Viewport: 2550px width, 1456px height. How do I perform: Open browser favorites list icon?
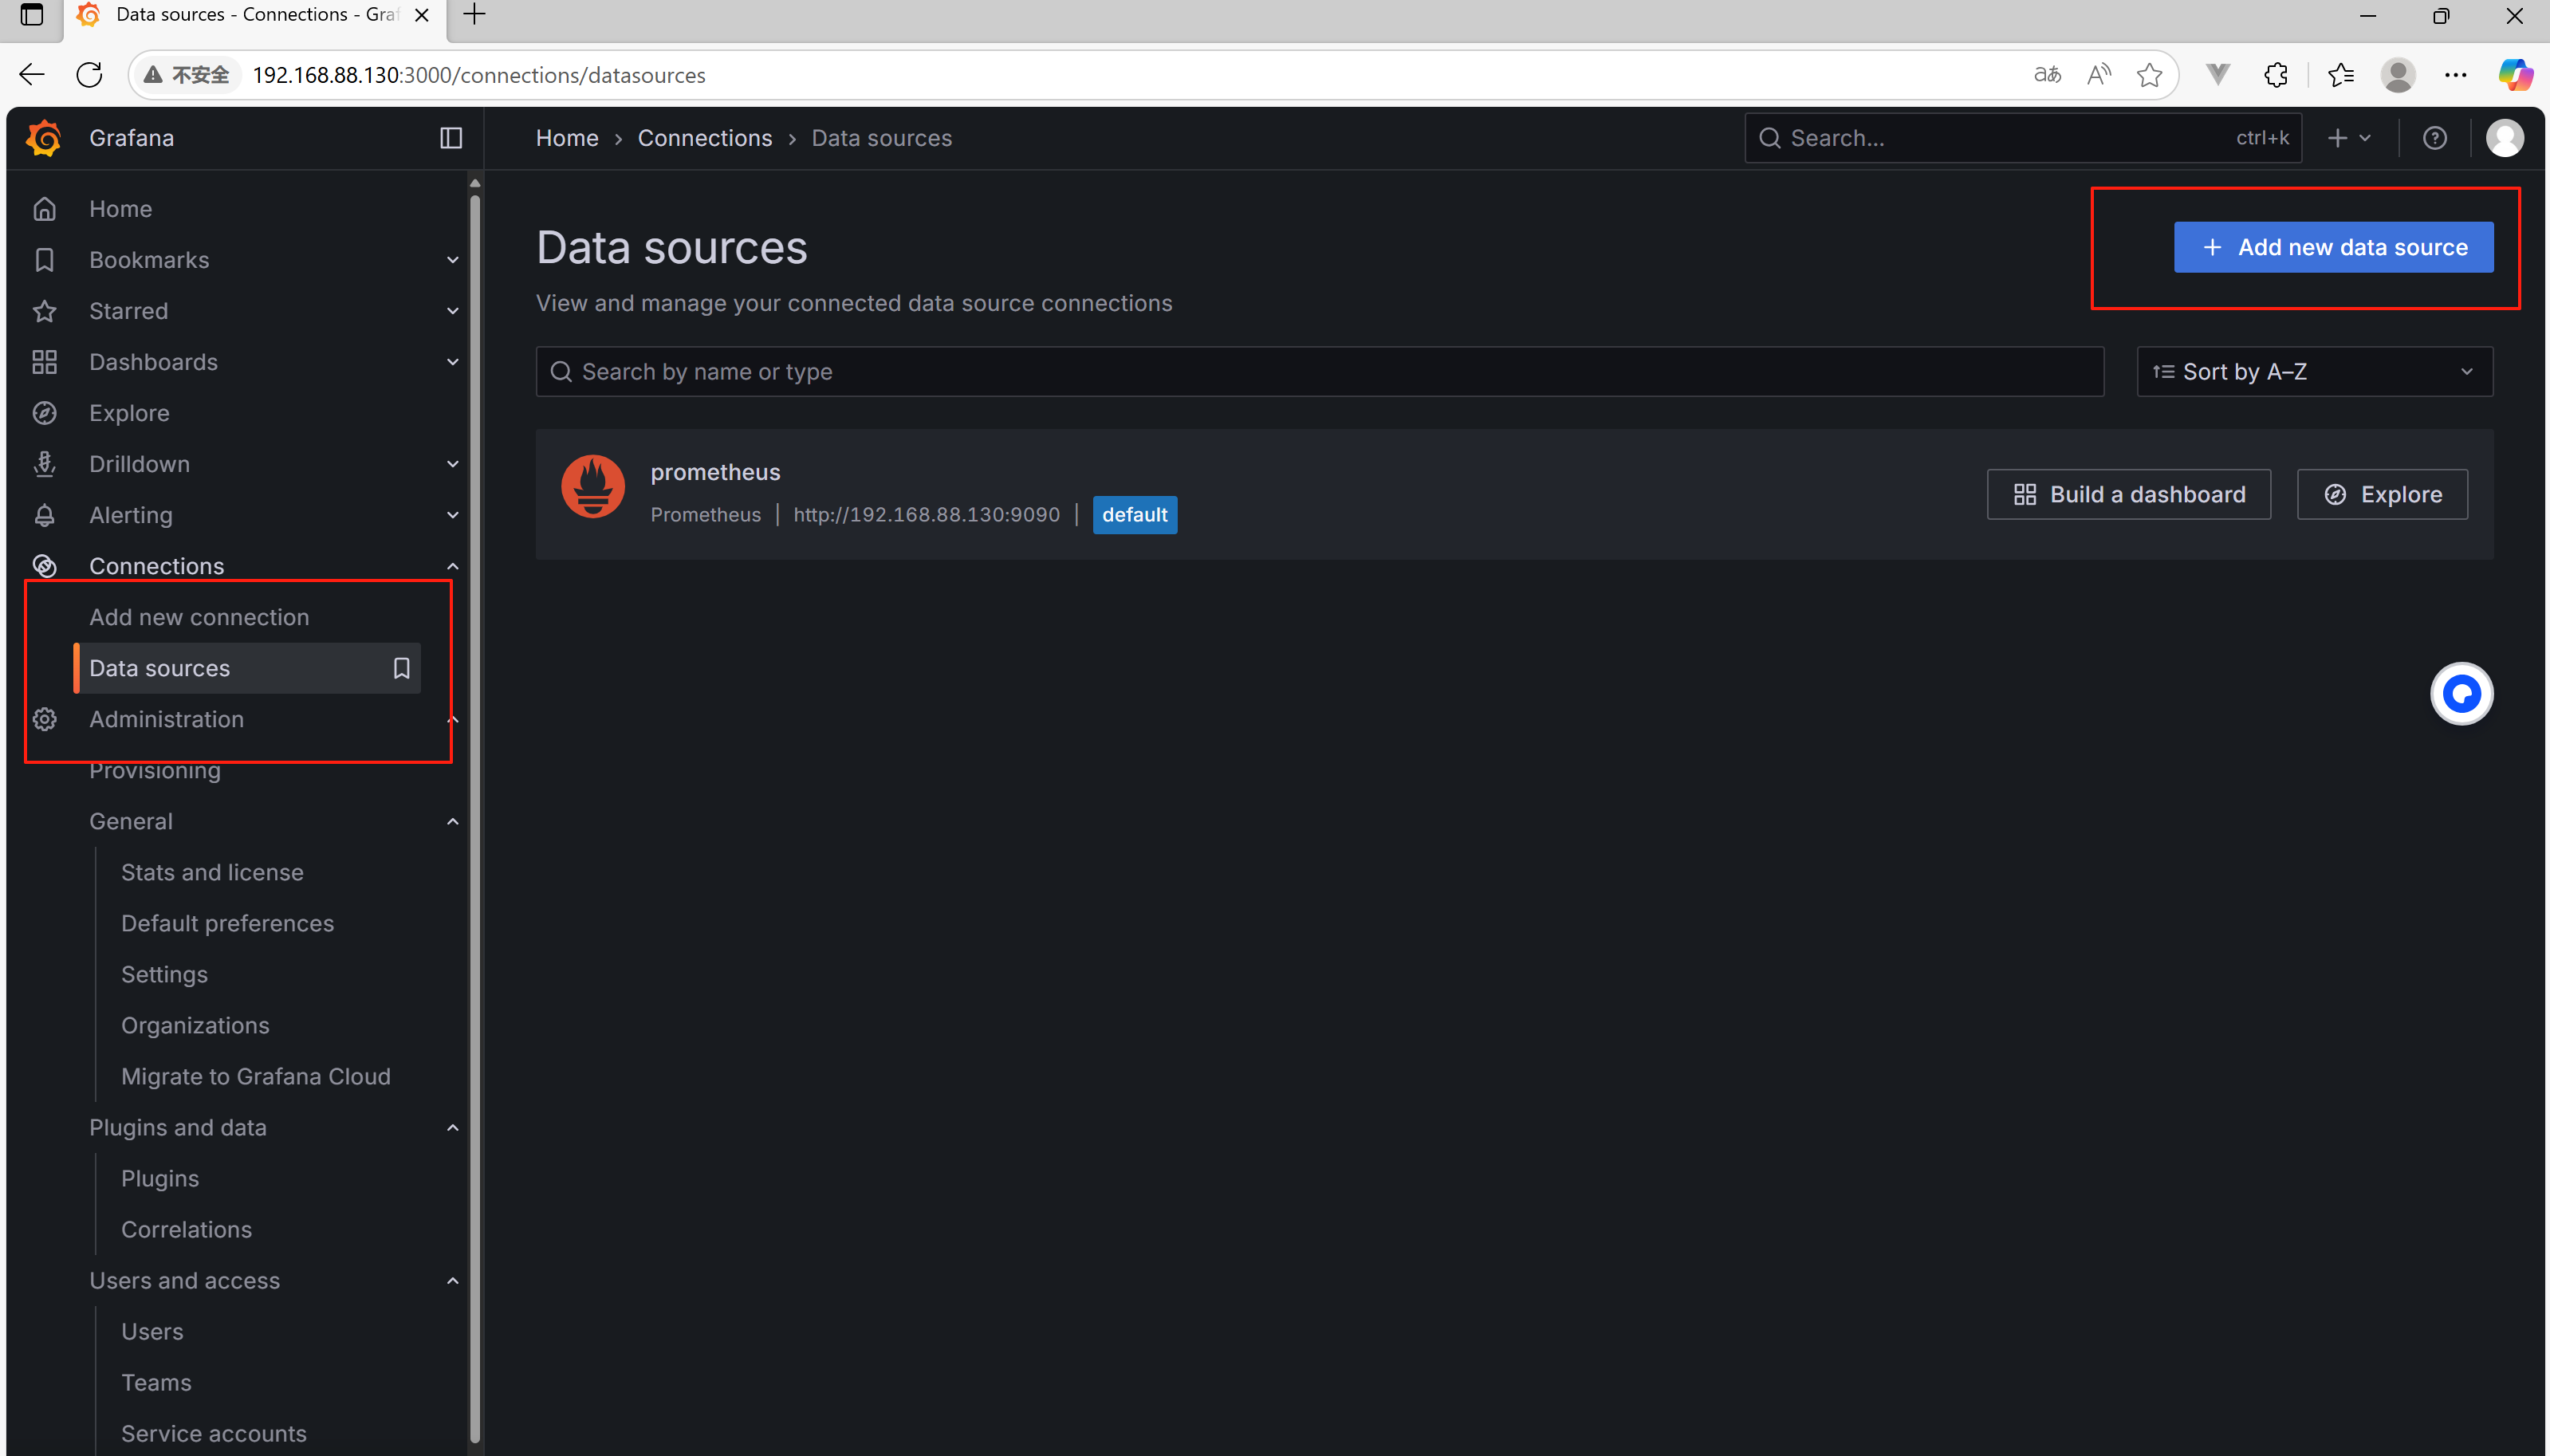2340,74
